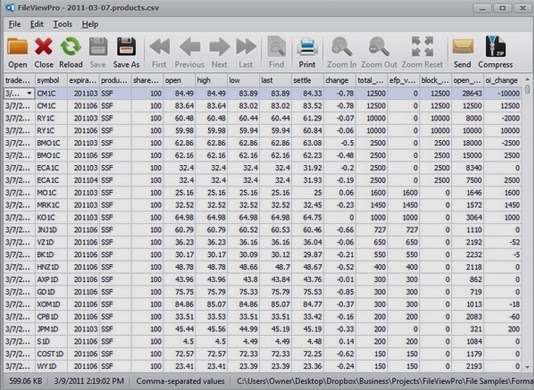Go to First page icon

point(159,47)
